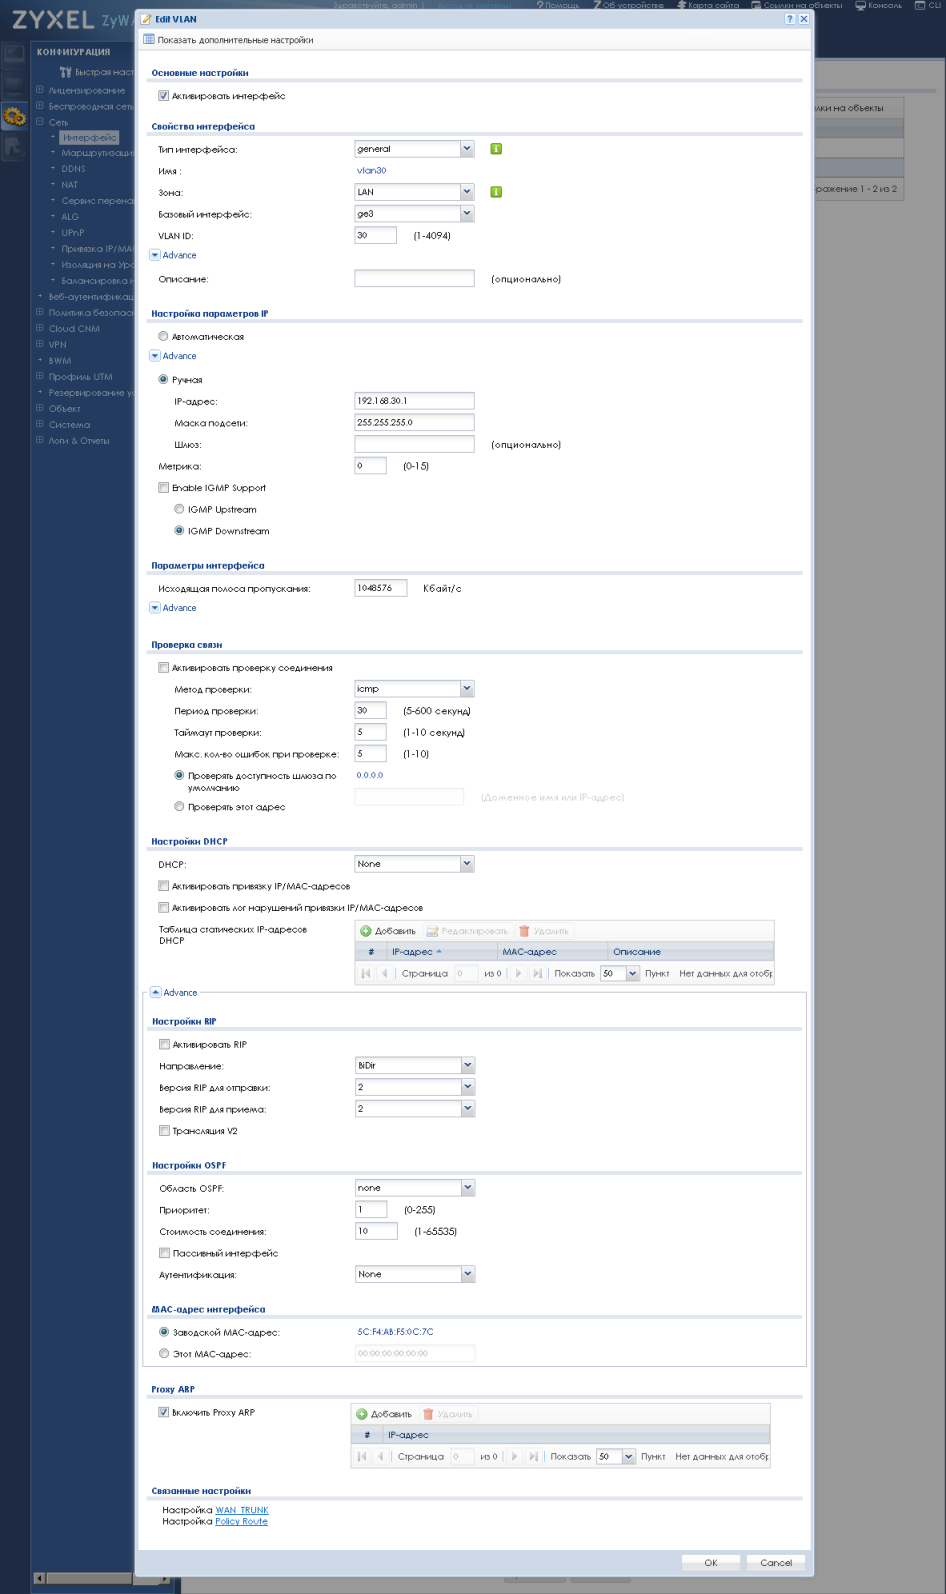This screenshot has width=946, height=1594.
Task: Click the Удалить trash icon in DHCP table
Action: tap(524, 931)
